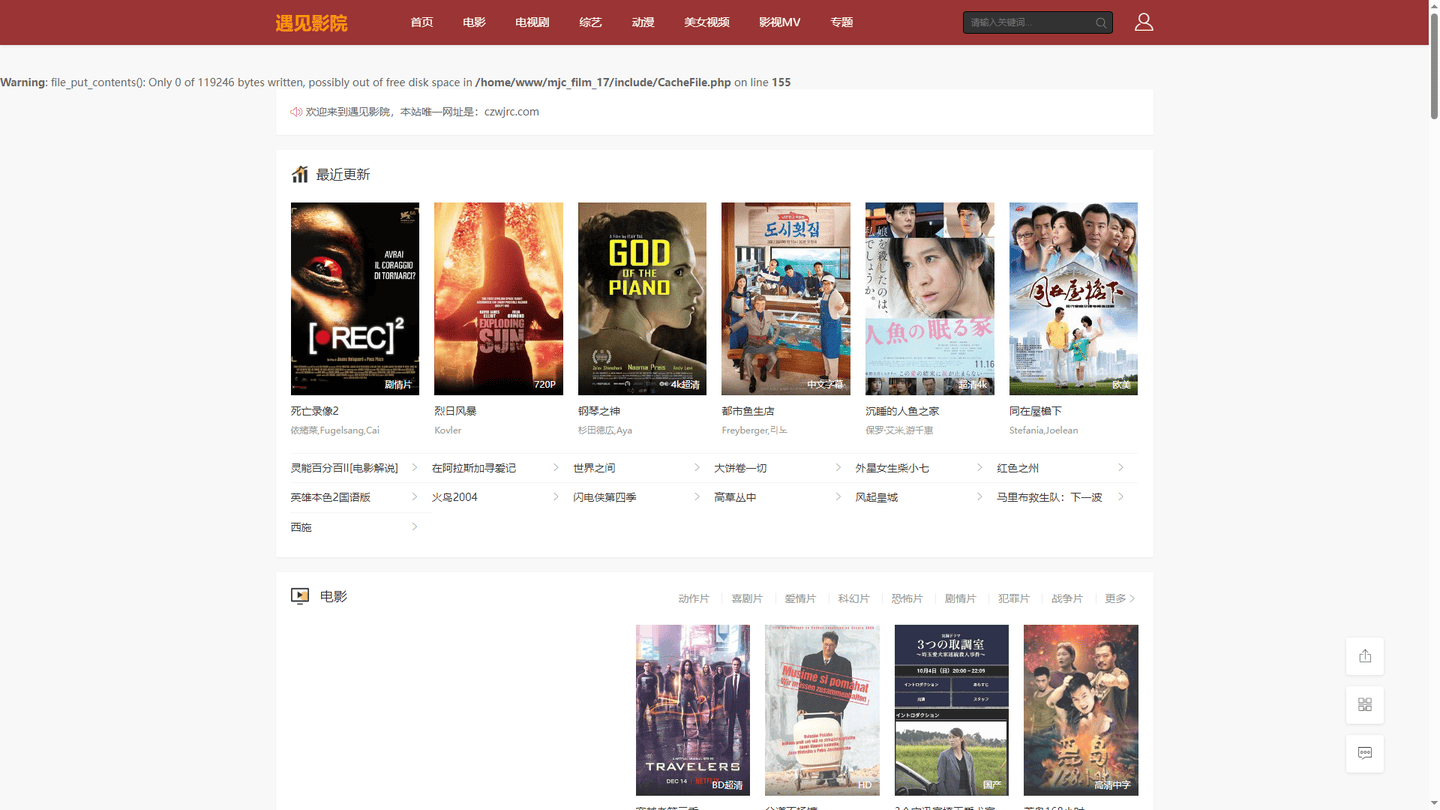The image size is (1440, 810).
Task: Click the speaker announcement icon
Action: click(296, 112)
